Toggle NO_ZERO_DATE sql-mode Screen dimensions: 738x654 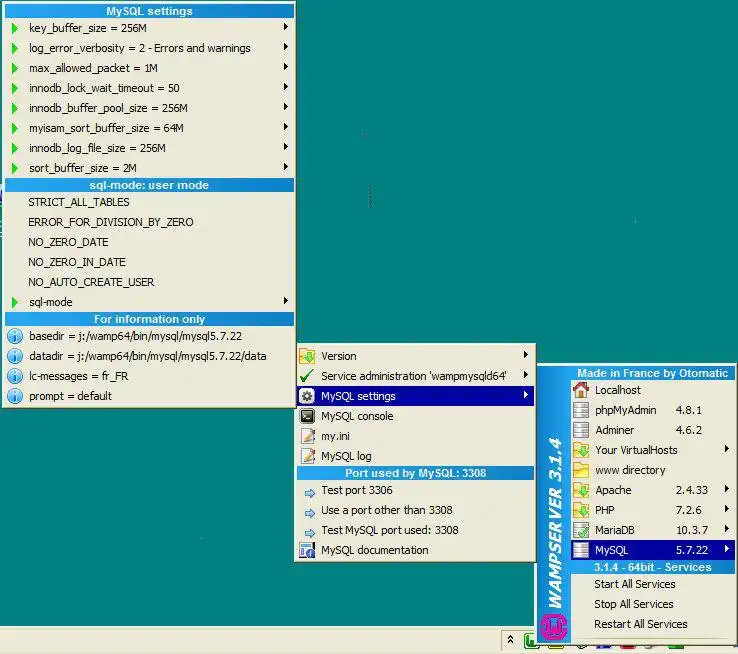pos(149,242)
